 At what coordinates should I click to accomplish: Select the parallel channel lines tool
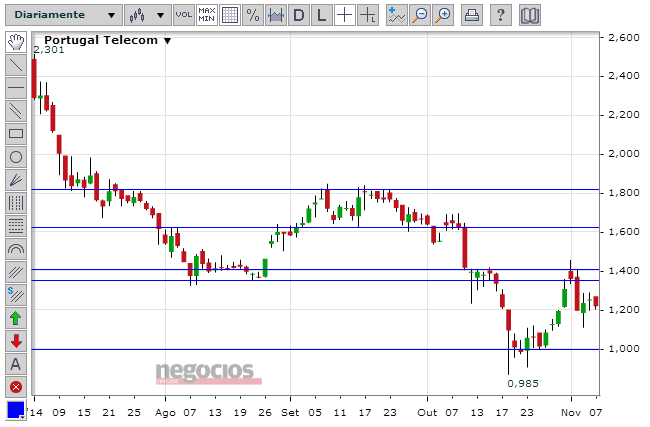pos(16,111)
